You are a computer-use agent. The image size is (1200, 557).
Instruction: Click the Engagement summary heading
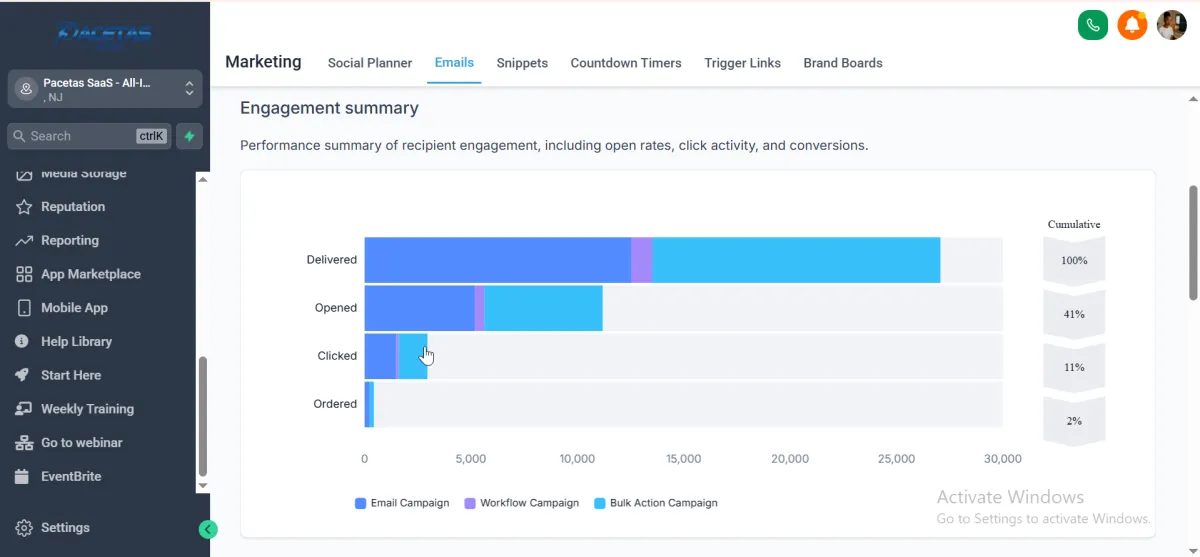329,108
